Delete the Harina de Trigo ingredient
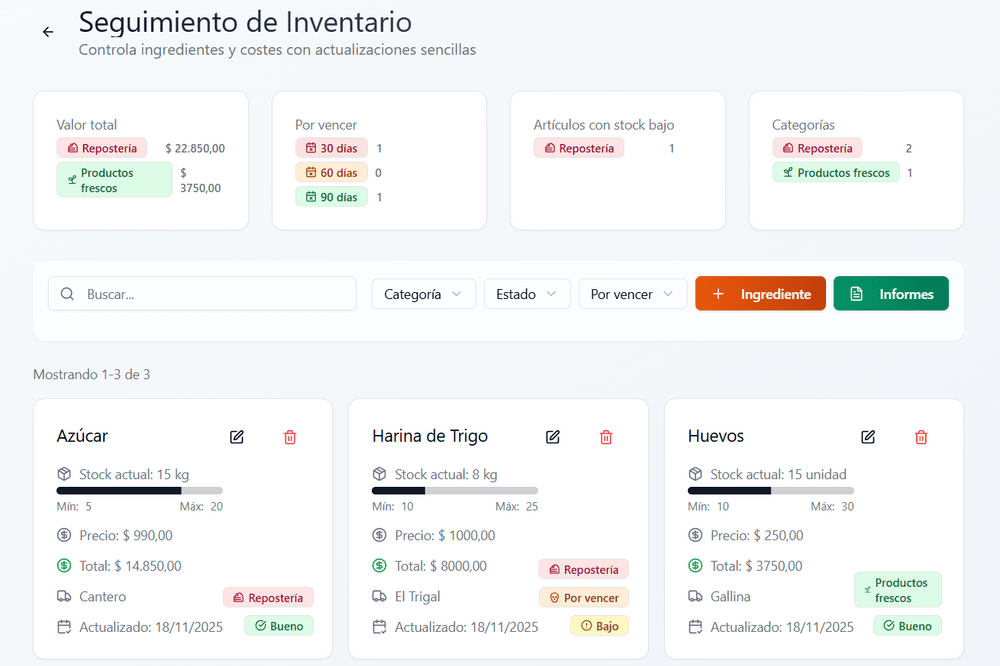Viewport: 1000px width, 666px height. pyautogui.click(x=606, y=437)
